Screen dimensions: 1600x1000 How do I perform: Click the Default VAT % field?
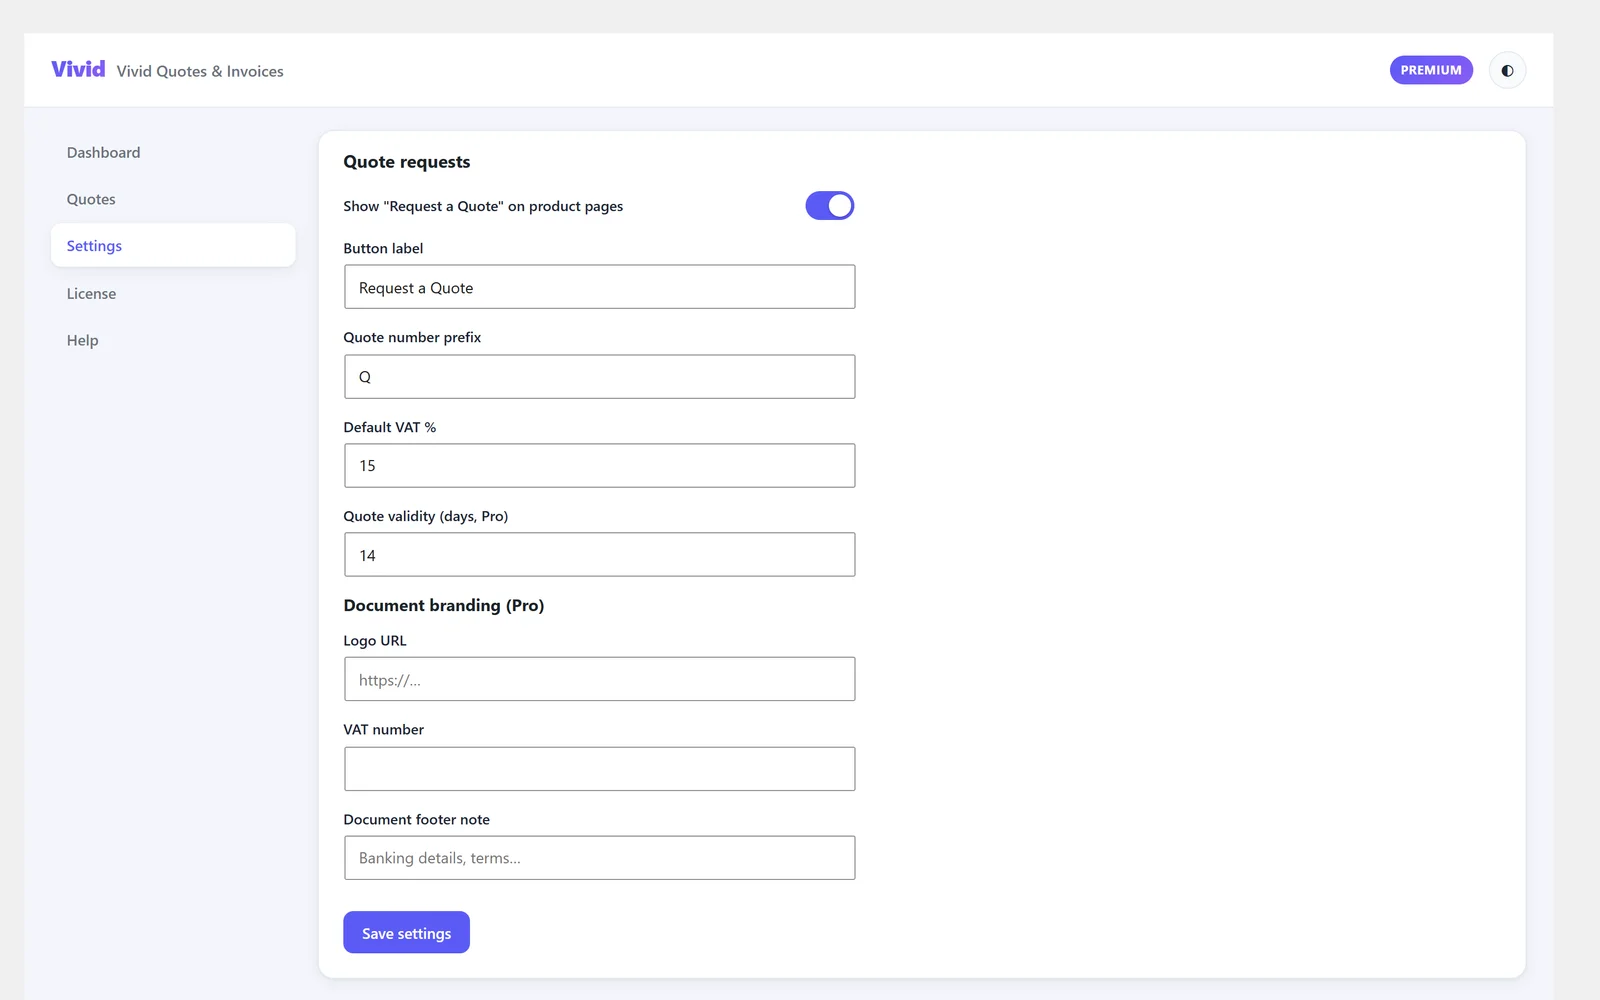tap(600, 466)
